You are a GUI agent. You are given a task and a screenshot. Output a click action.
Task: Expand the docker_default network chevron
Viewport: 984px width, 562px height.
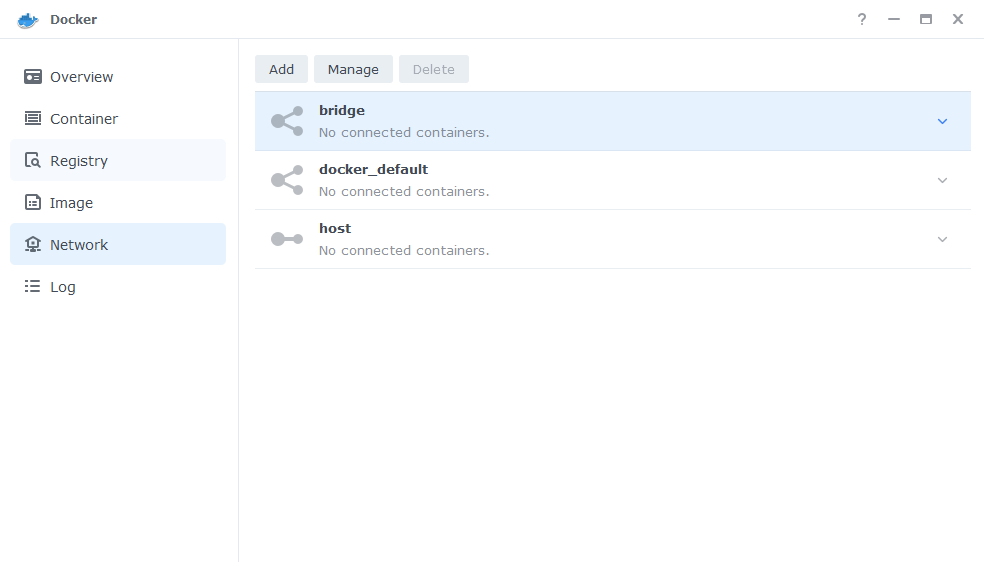click(x=942, y=180)
